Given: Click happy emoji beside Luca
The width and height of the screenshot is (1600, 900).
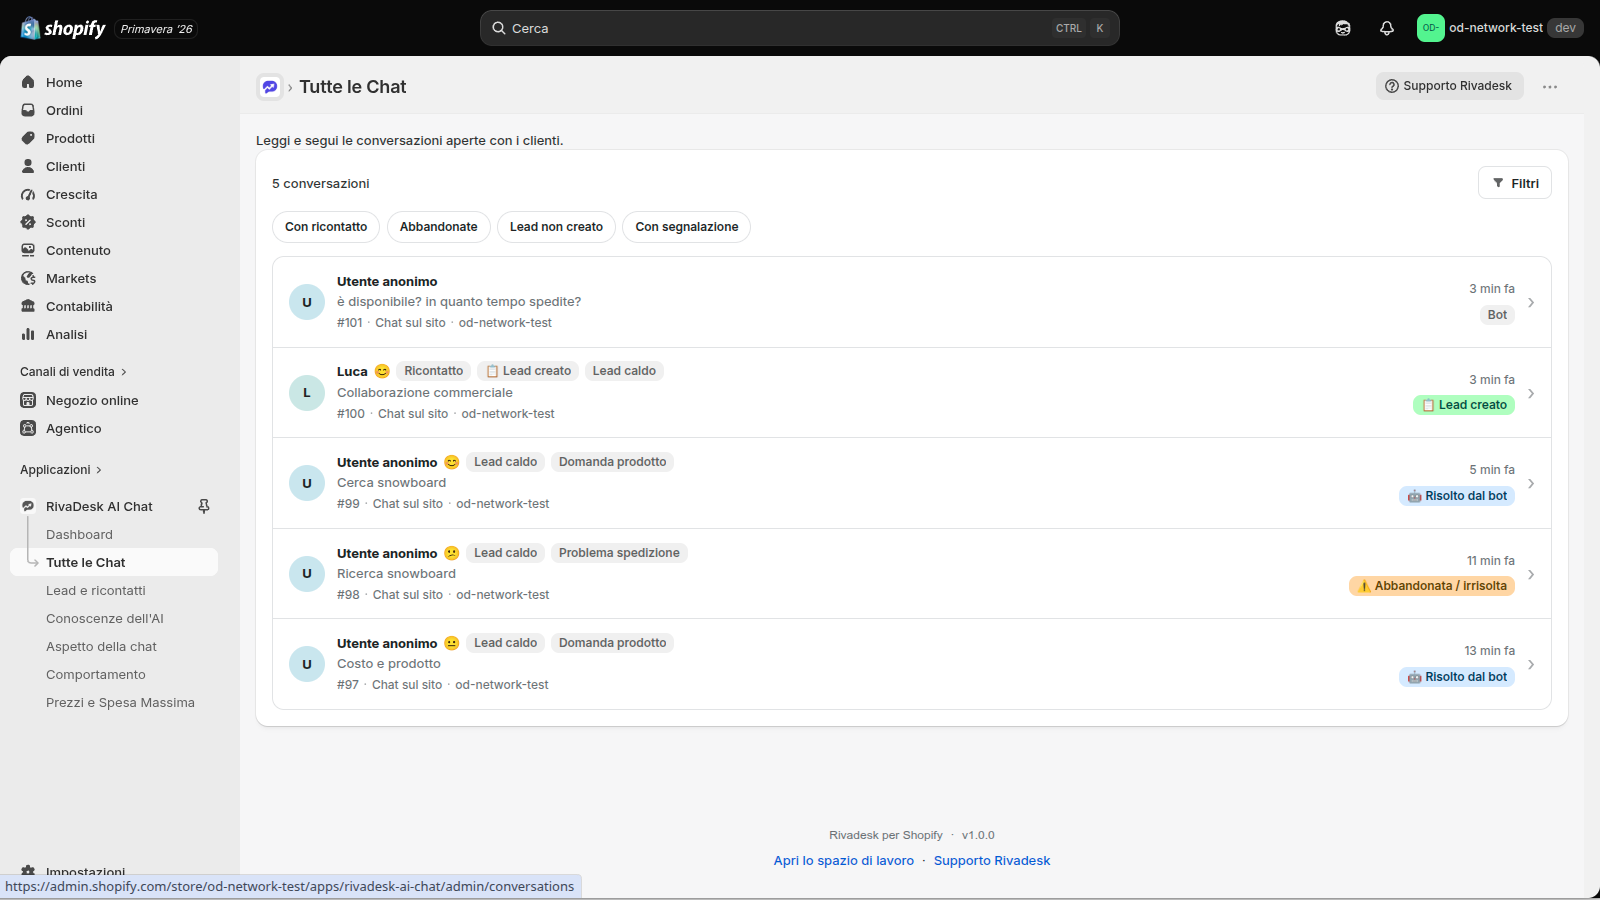Looking at the screenshot, I should point(382,371).
